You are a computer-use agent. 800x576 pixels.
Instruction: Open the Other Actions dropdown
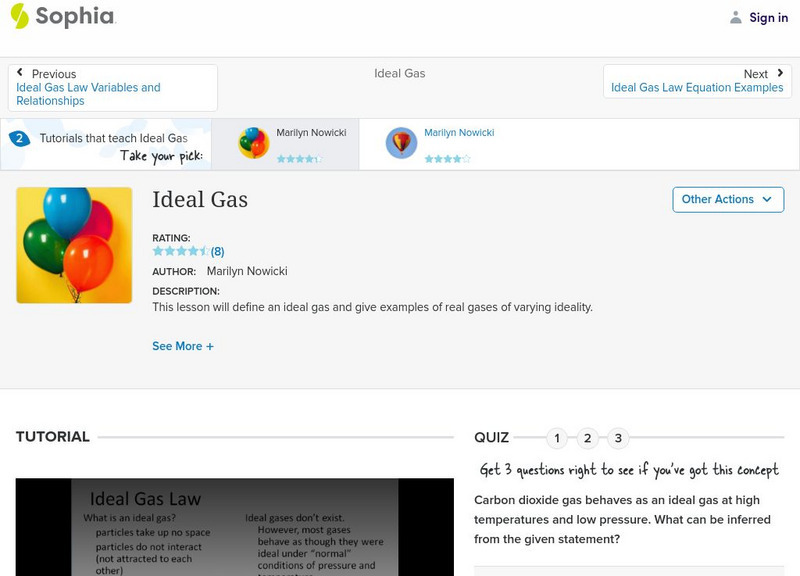pos(727,199)
